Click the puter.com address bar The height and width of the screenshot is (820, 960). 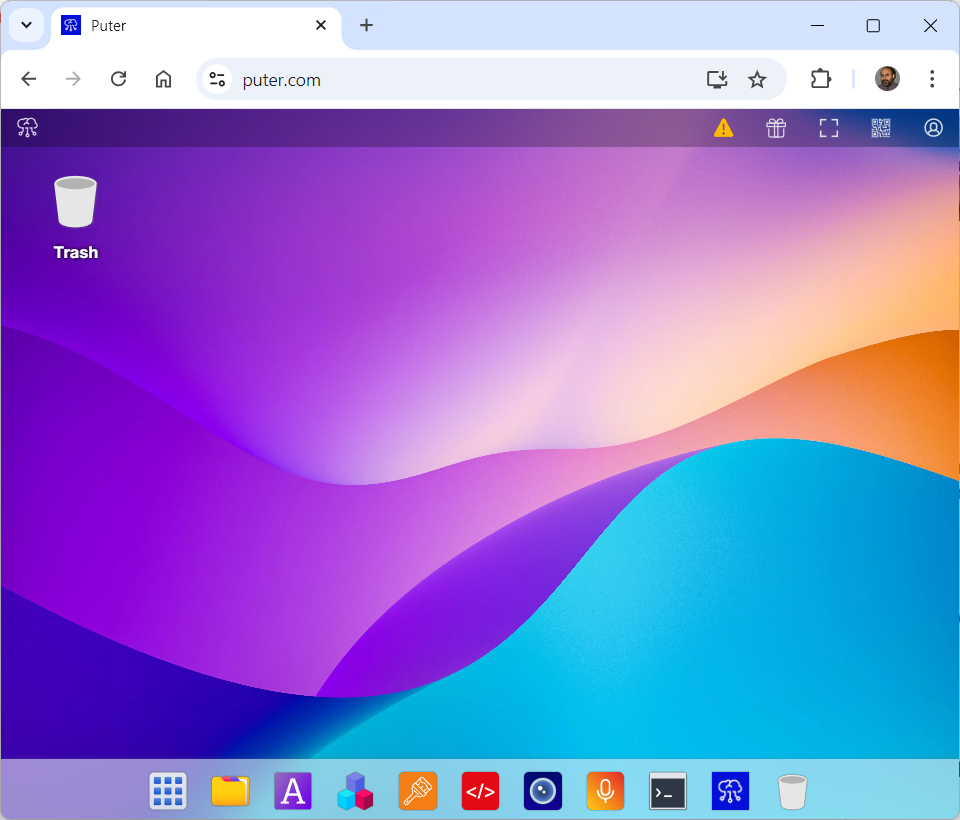450,80
